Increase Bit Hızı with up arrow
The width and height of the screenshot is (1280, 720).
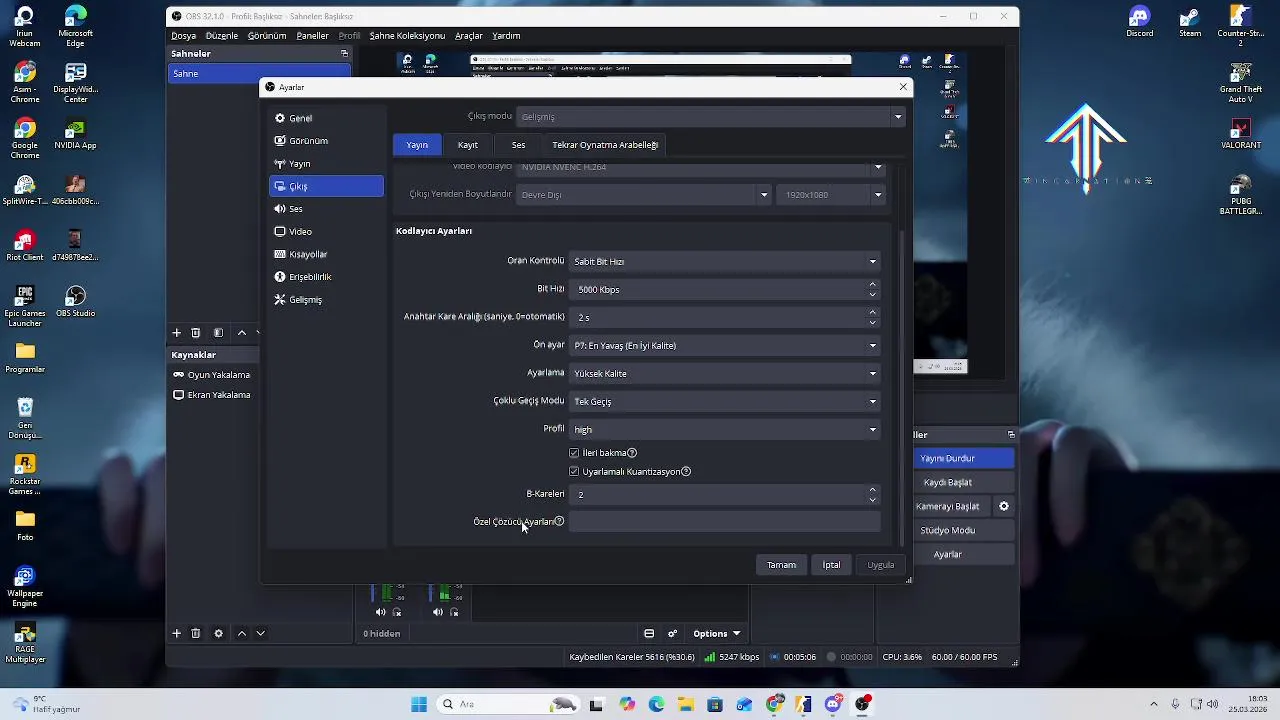point(872,285)
